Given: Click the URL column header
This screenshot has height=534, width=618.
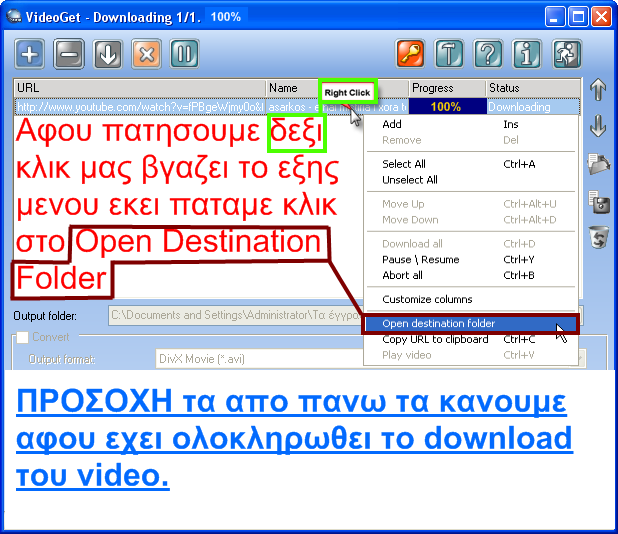Looking at the screenshot, I should (140, 88).
